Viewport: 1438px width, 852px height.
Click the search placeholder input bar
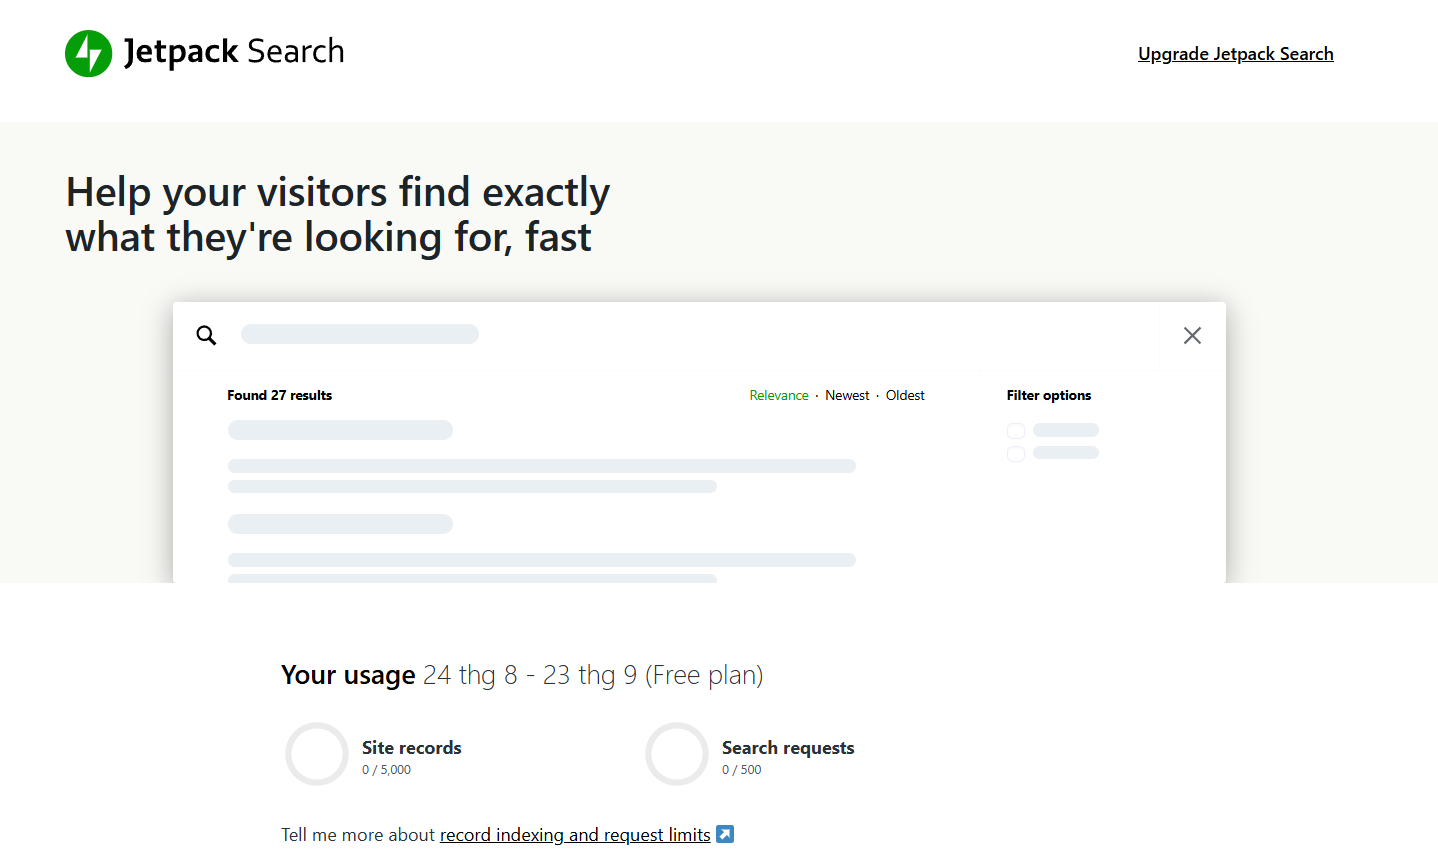point(360,334)
